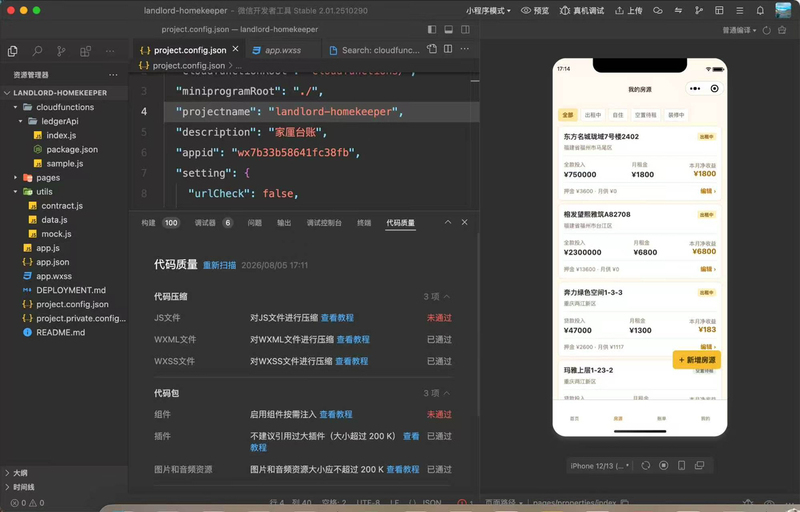Toggle the left sidebar layout icon
The height and width of the screenshot is (512, 800).
[432, 30]
